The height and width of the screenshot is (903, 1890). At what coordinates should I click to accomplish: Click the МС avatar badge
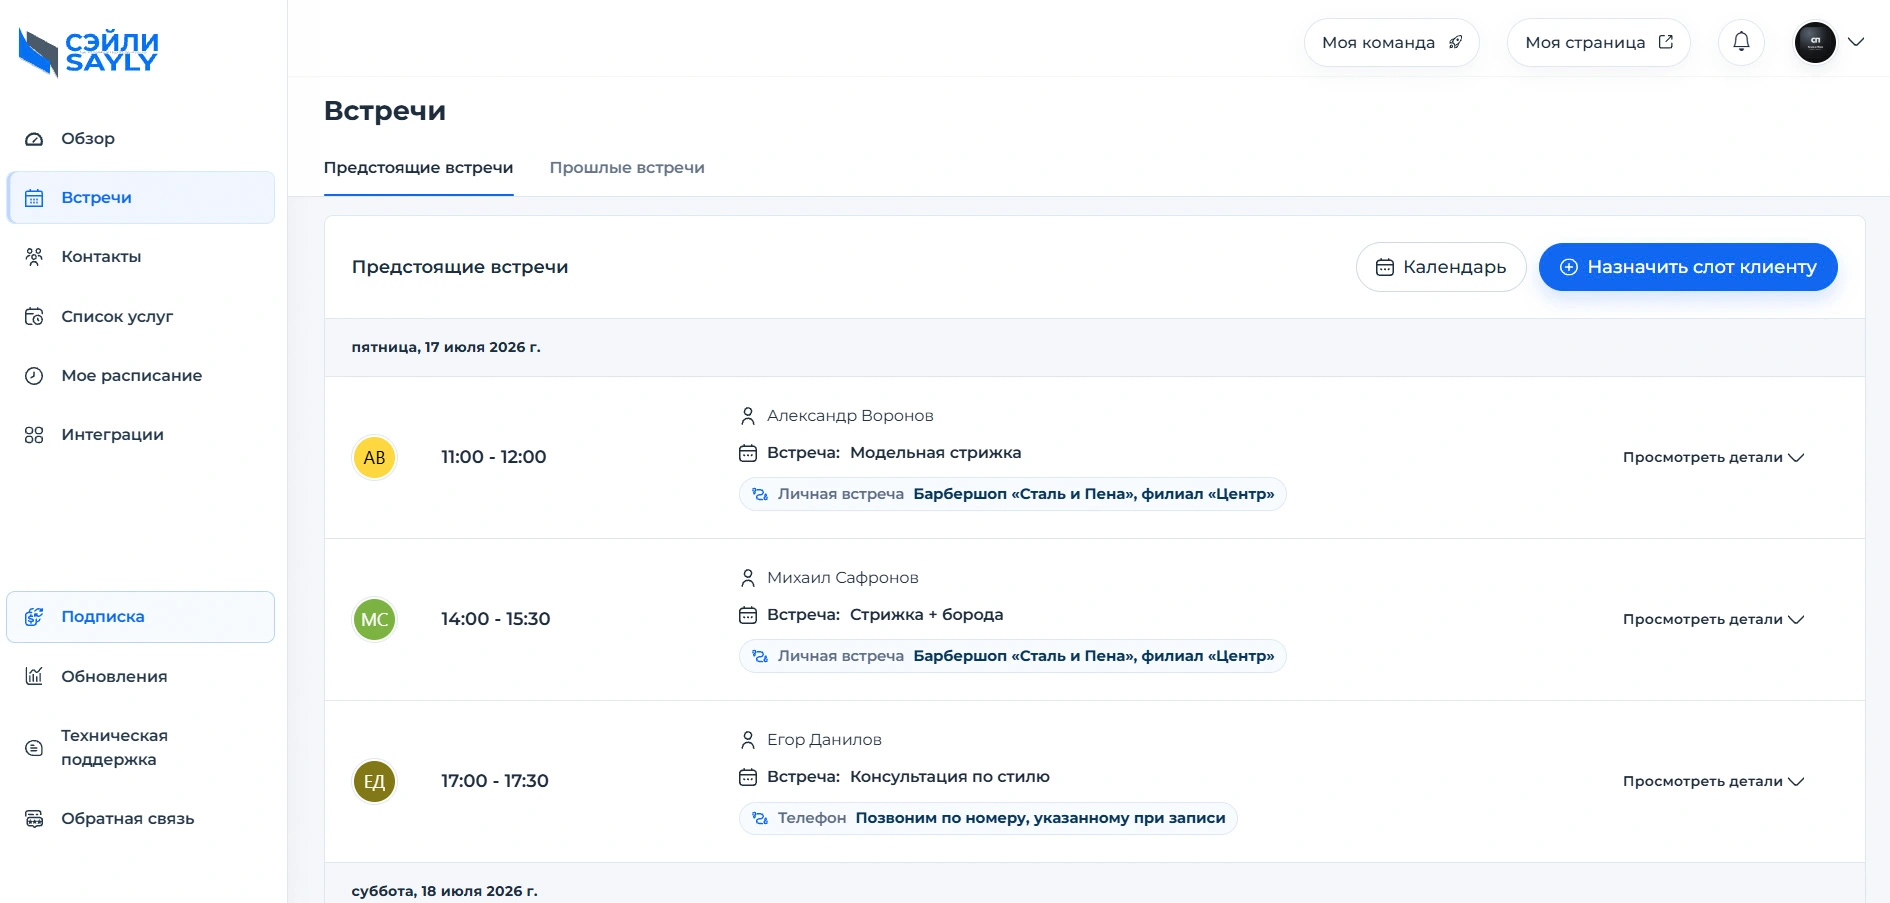[375, 620]
